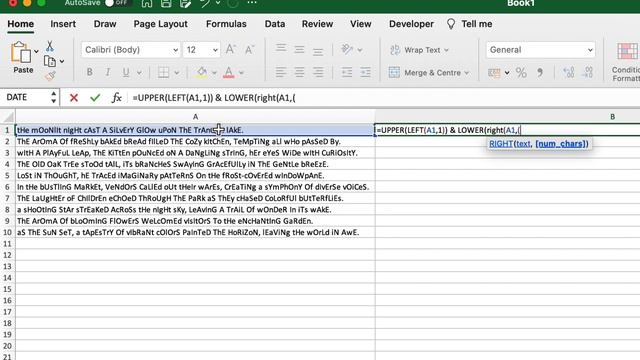Open the View tab
Screen dimensions: 640x360
(360, 24)
